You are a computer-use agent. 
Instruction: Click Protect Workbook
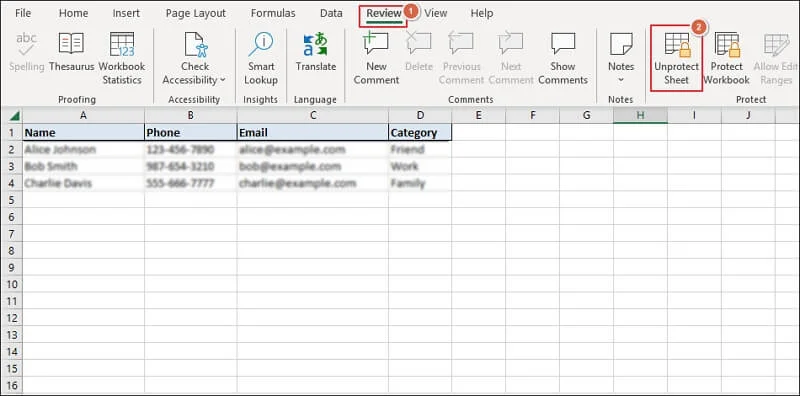tap(727, 59)
